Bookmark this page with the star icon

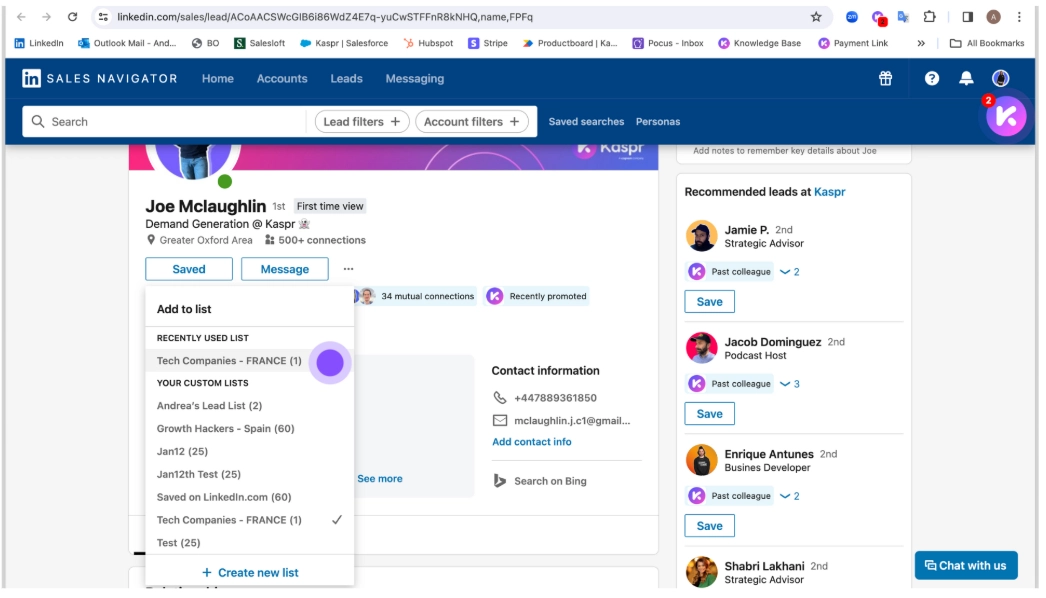tap(816, 17)
